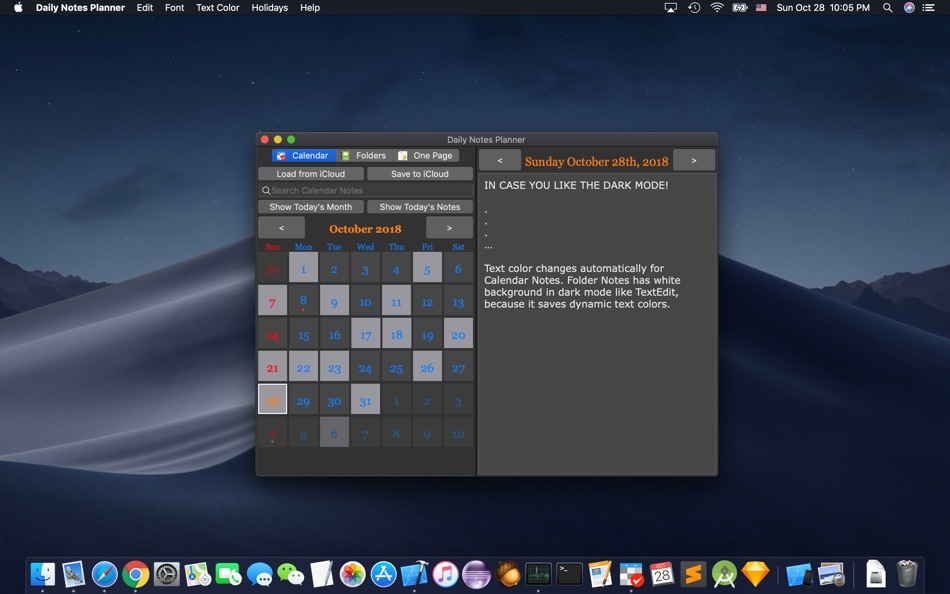The image size is (950, 594).
Task: Click Show Today's Notes button
Action: point(420,207)
